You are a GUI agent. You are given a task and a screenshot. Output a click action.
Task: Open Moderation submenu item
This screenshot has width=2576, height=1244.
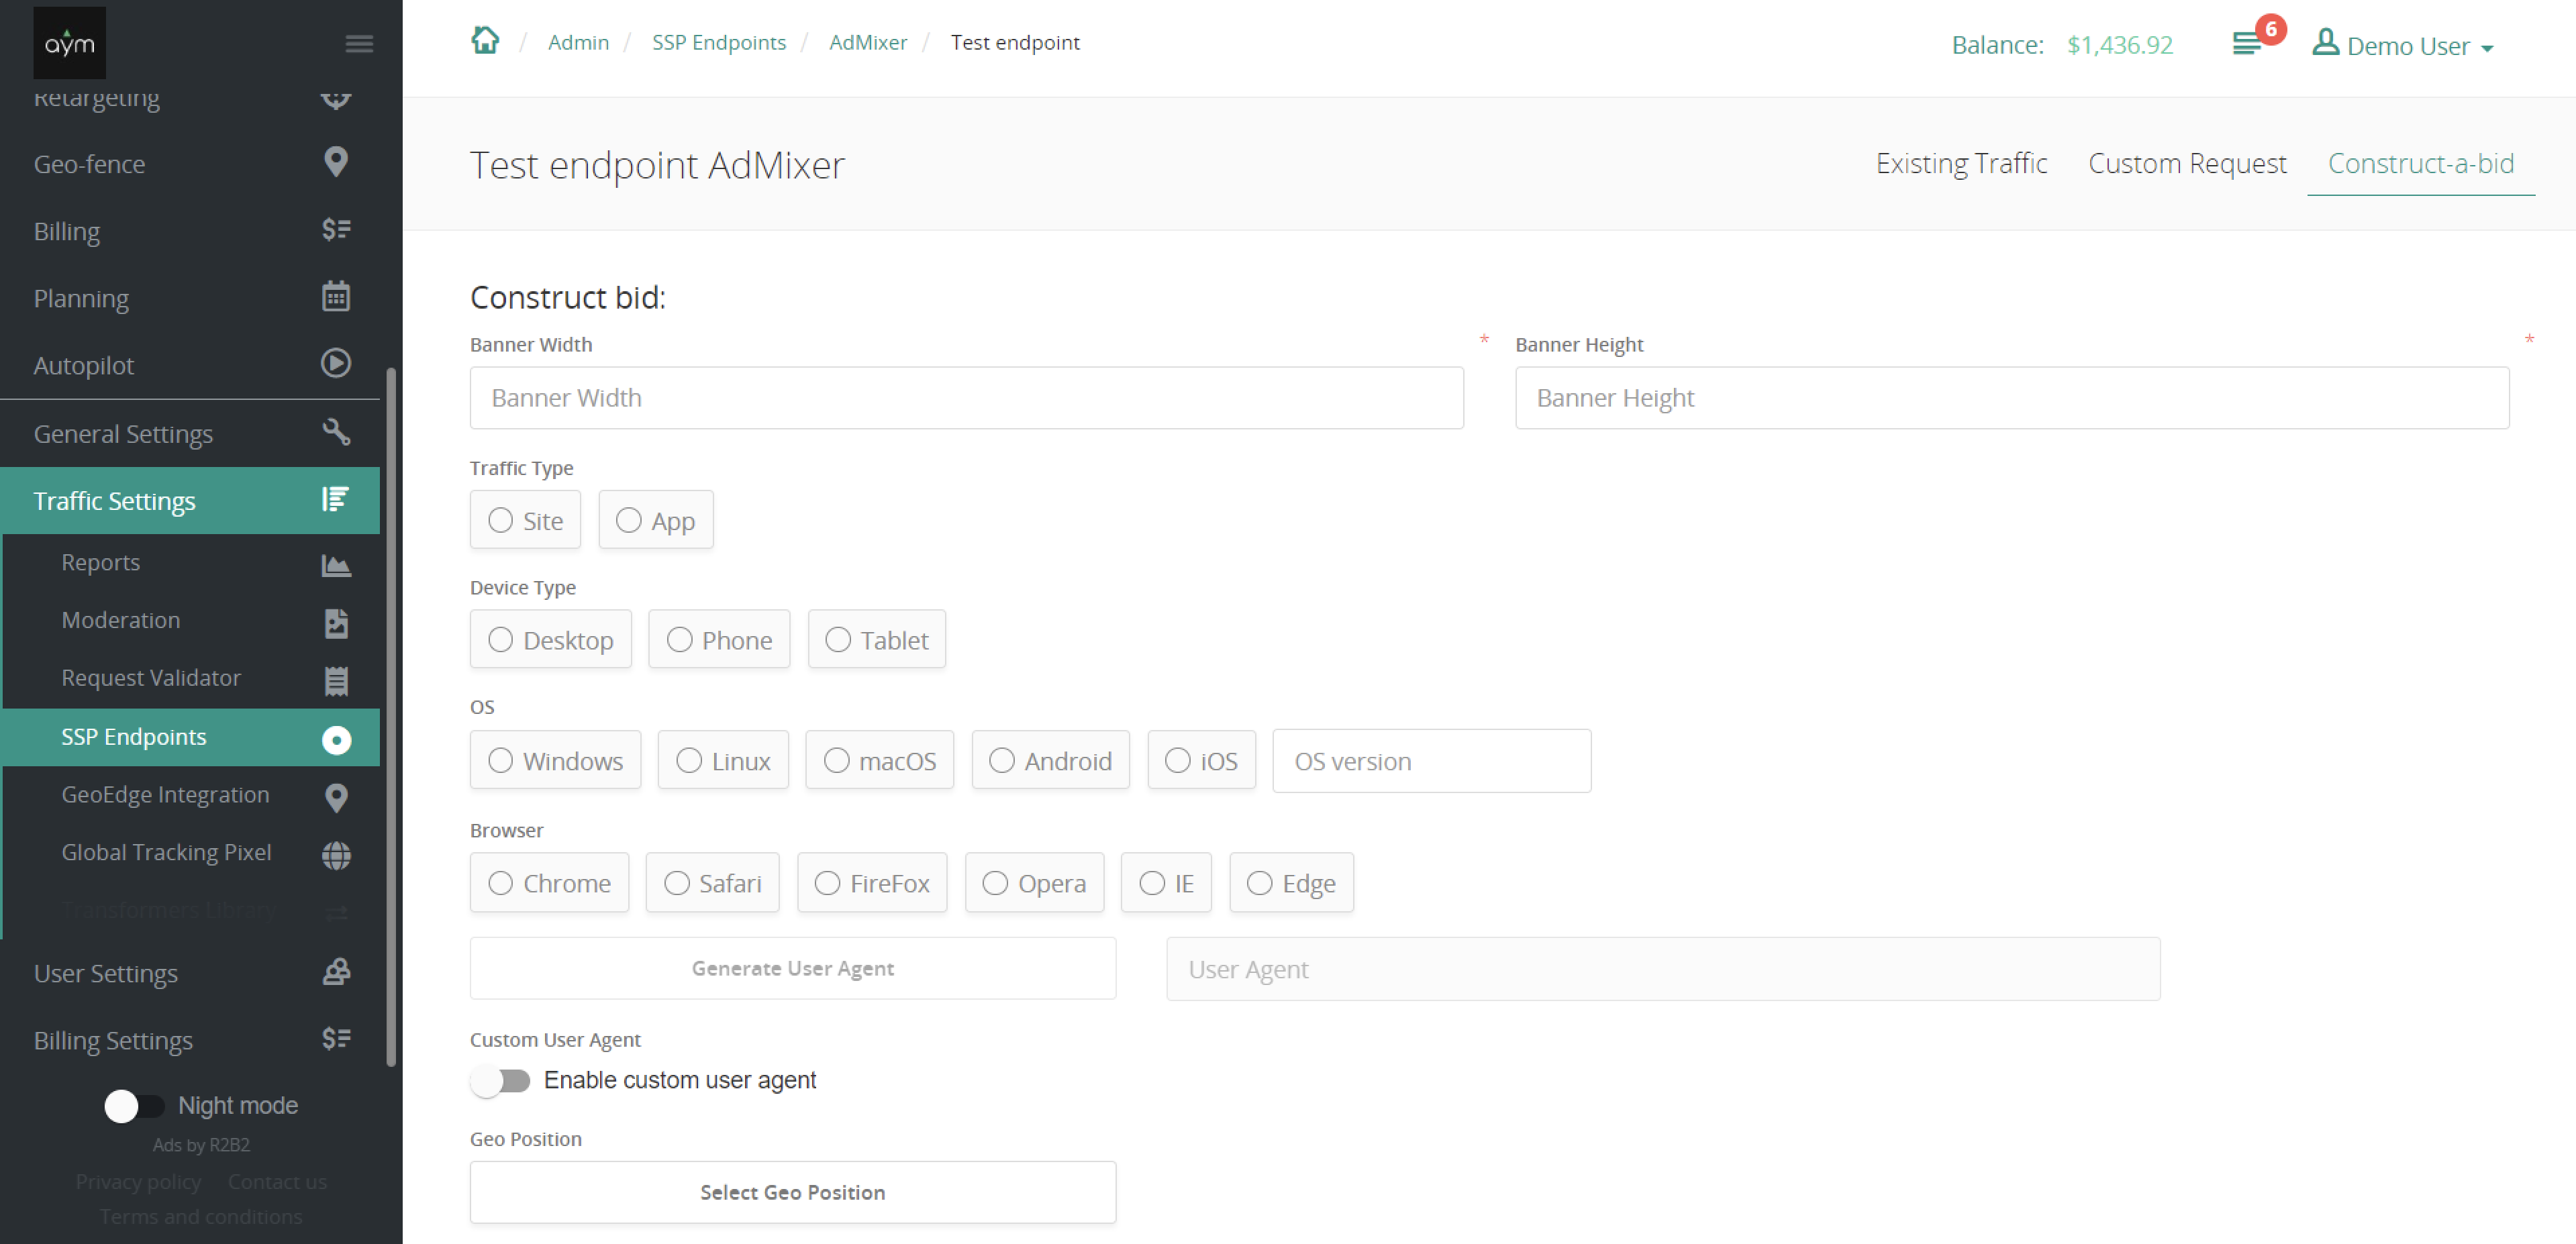point(190,621)
